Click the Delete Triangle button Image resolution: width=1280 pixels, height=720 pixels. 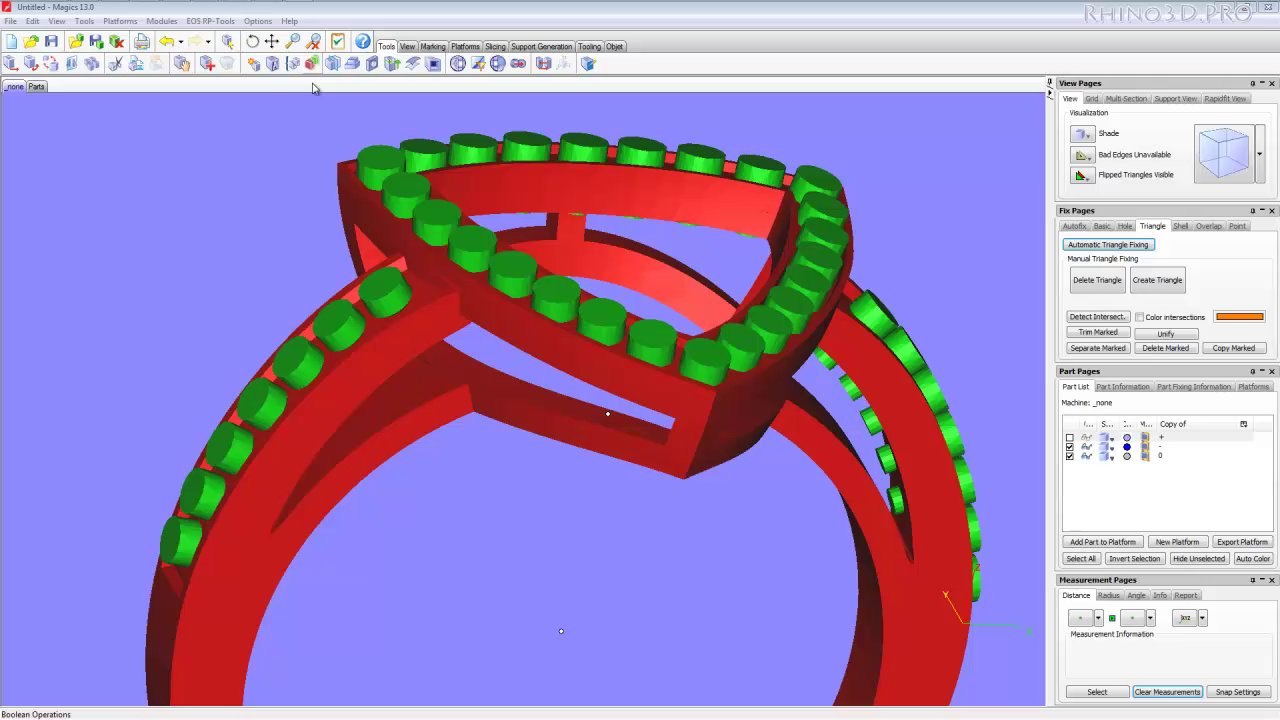[1097, 280]
